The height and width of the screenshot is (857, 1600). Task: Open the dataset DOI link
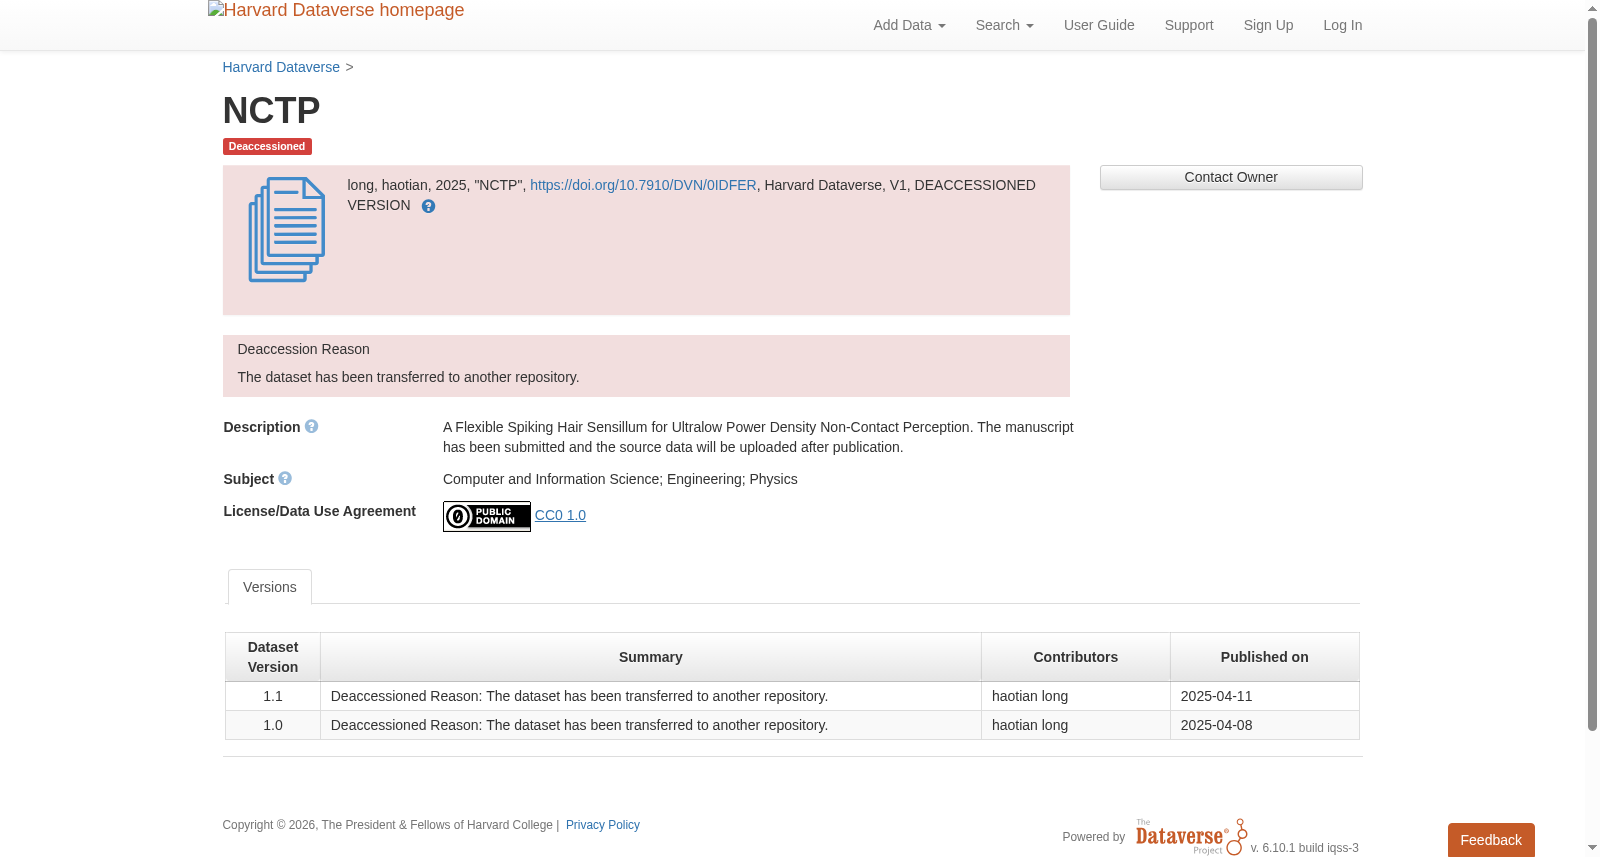643,185
